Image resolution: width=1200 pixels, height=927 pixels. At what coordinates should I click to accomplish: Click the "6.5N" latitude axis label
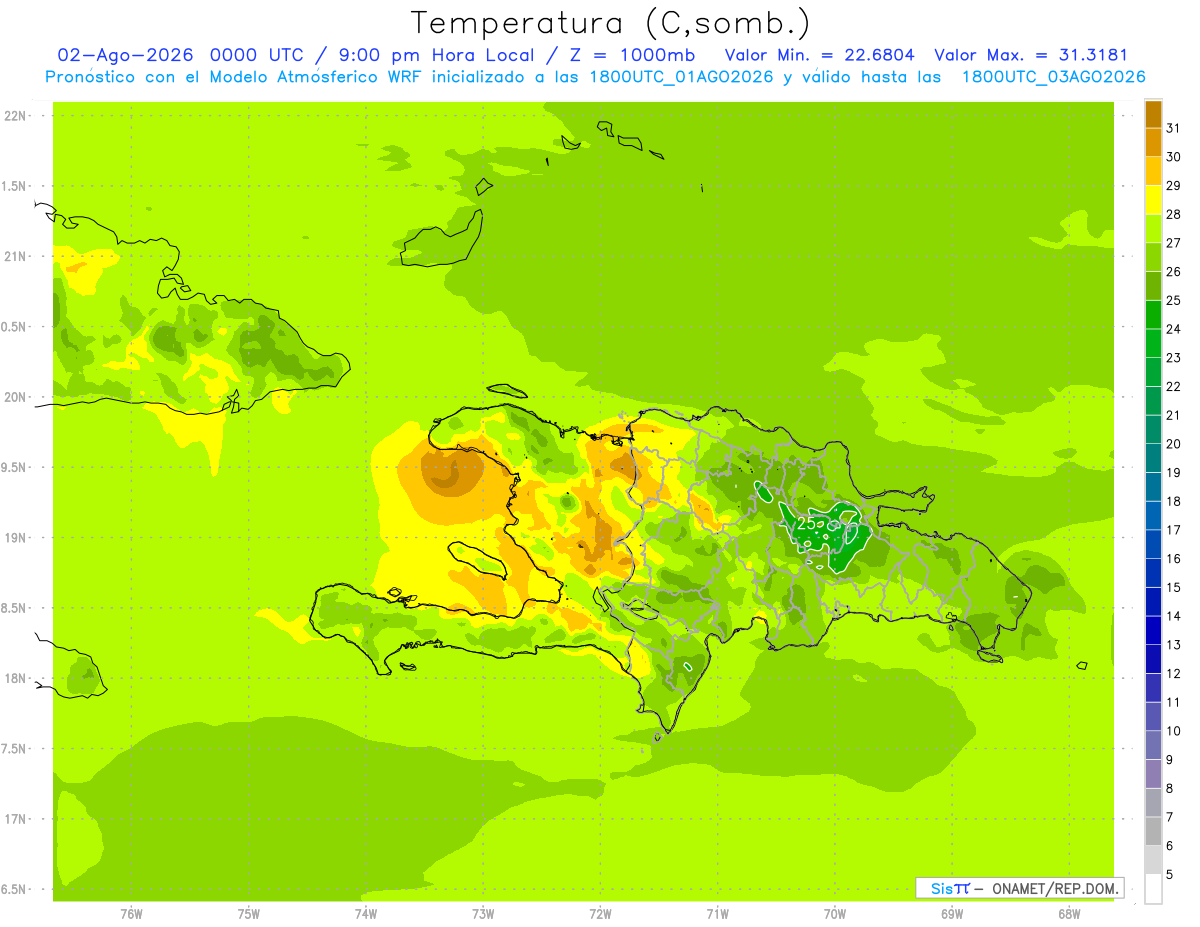(15, 889)
